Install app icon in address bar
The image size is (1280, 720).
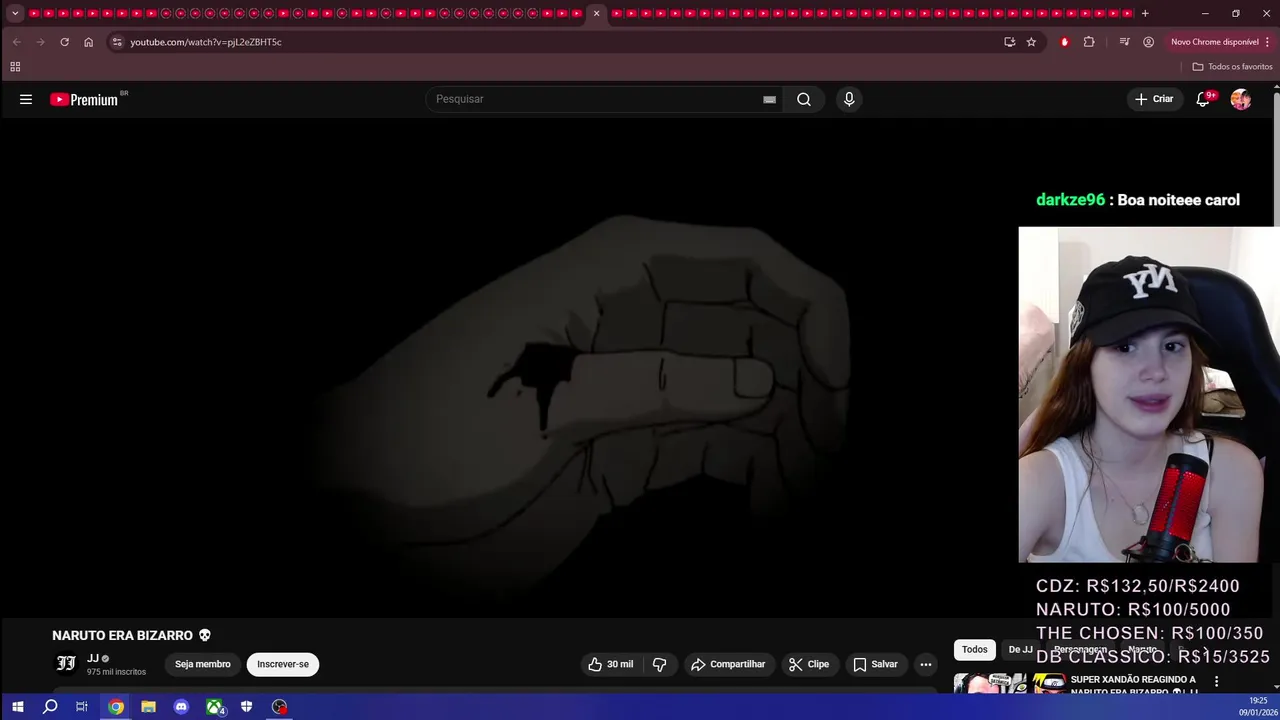[x=1009, y=42]
